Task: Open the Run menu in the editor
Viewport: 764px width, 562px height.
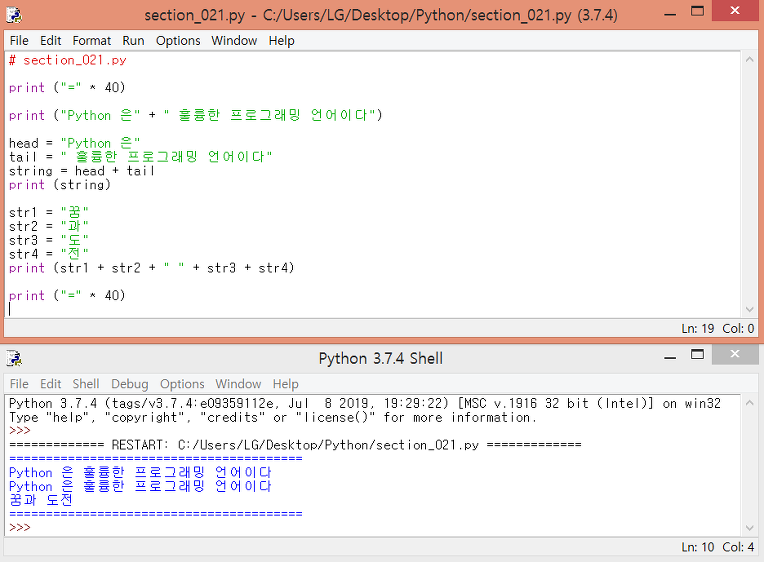Action: click(133, 40)
